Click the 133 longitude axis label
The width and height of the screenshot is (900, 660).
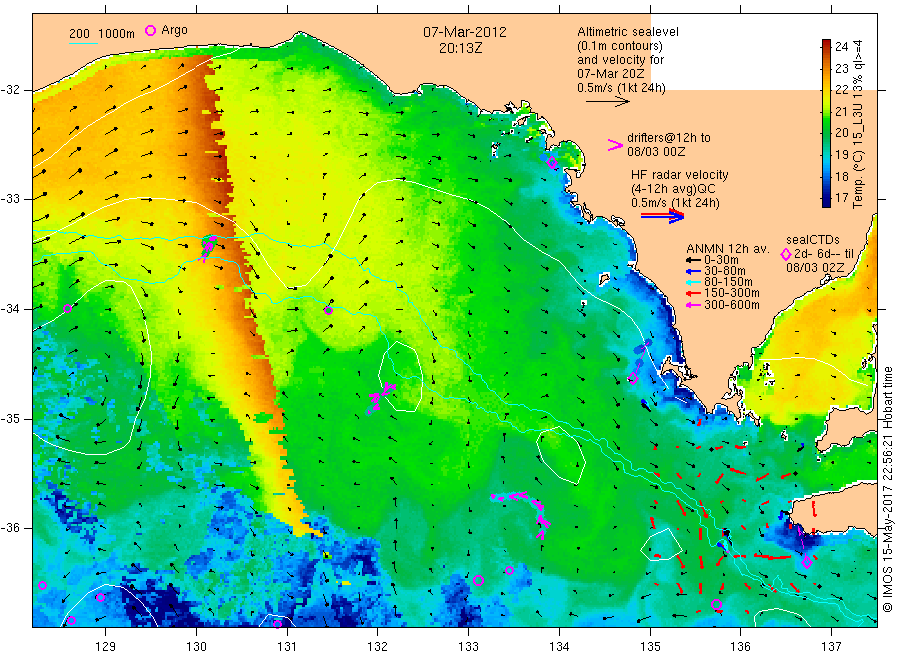[468, 647]
